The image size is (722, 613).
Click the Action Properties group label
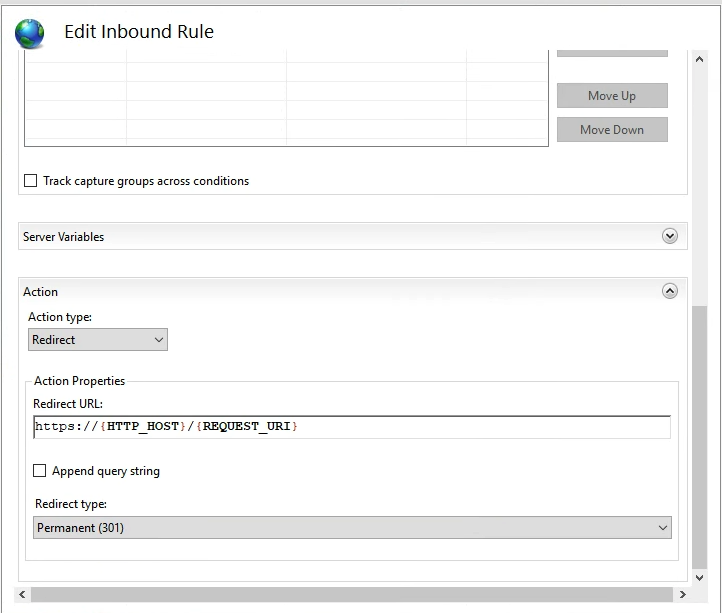point(79,381)
